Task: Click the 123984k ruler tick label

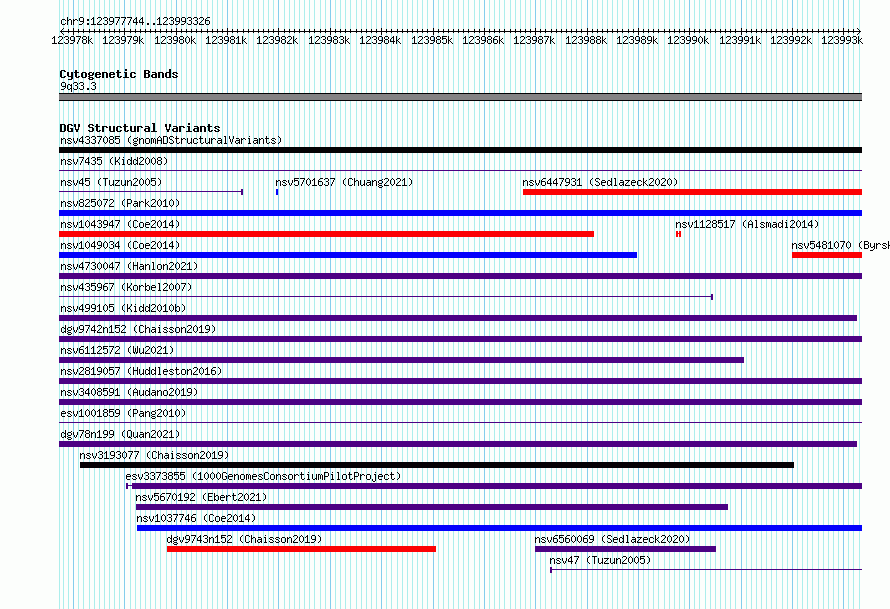Action: pyautogui.click(x=380, y=40)
